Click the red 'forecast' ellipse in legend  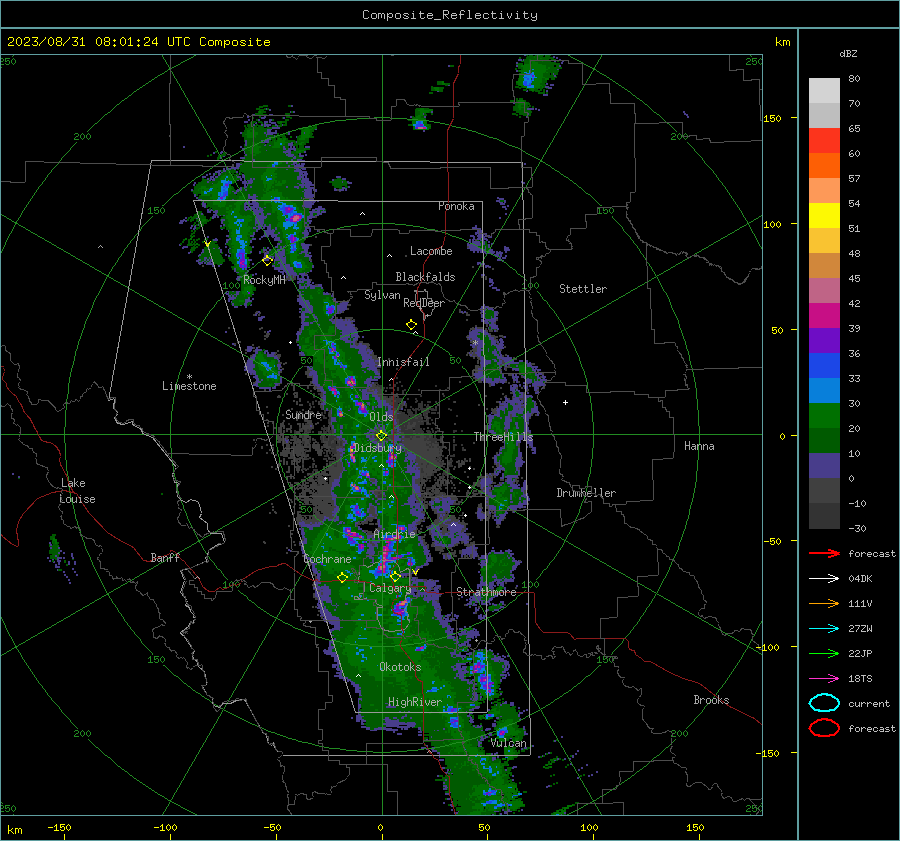pyautogui.click(x=824, y=728)
